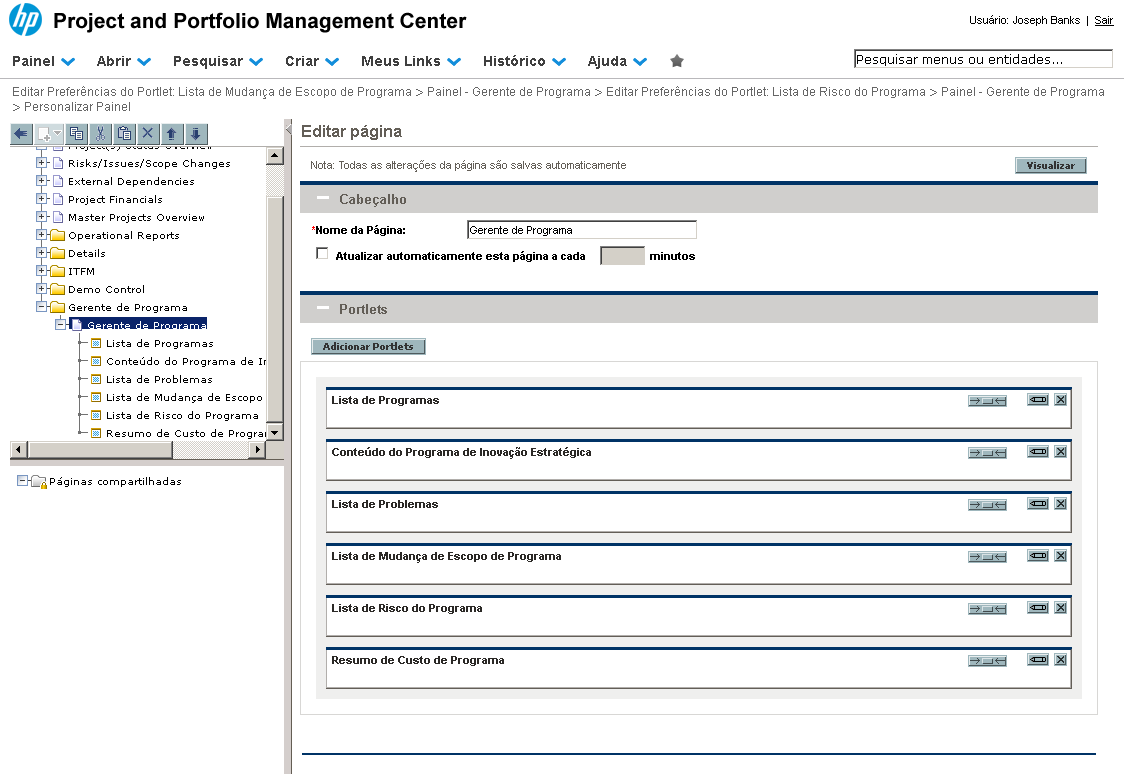
Task: Expand the Operational Reports folder
Action: click(x=42, y=236)
